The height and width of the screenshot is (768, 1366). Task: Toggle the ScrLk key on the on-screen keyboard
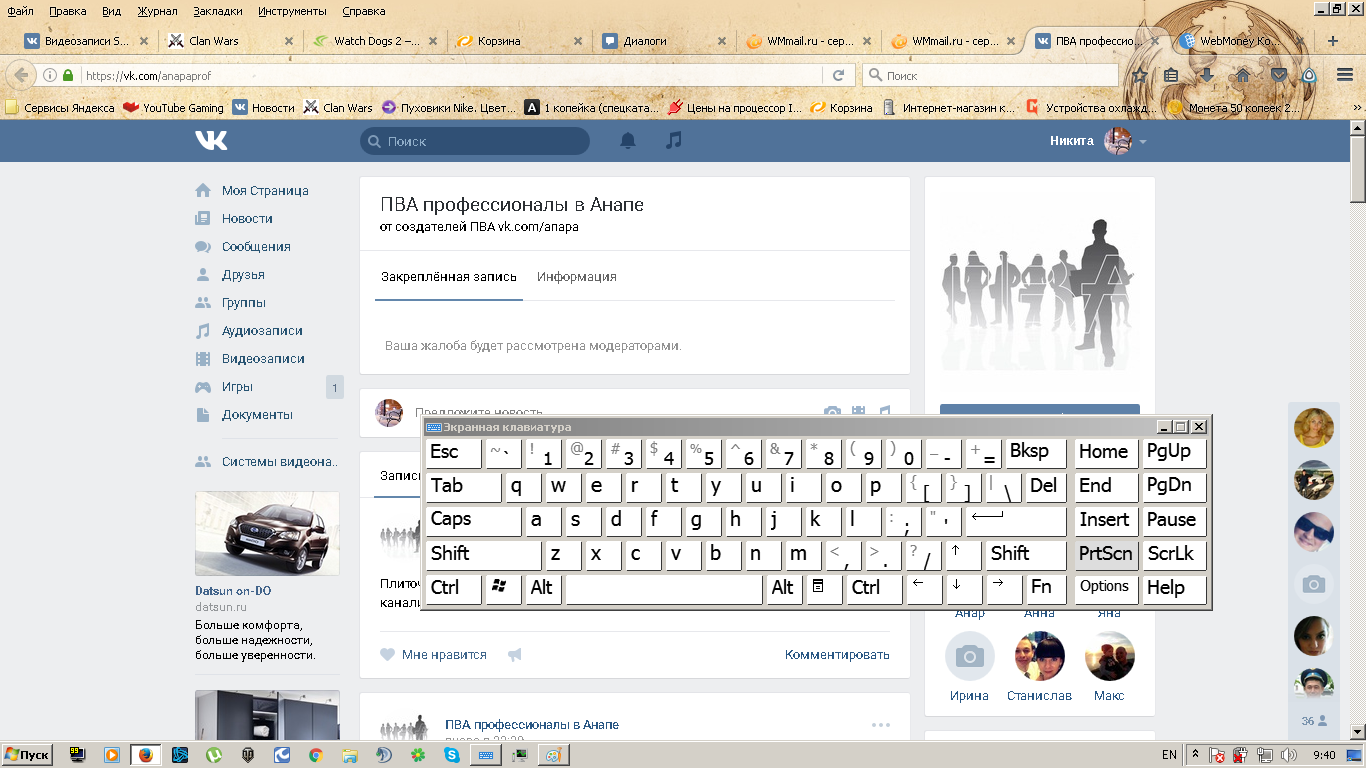point(1173,554)
